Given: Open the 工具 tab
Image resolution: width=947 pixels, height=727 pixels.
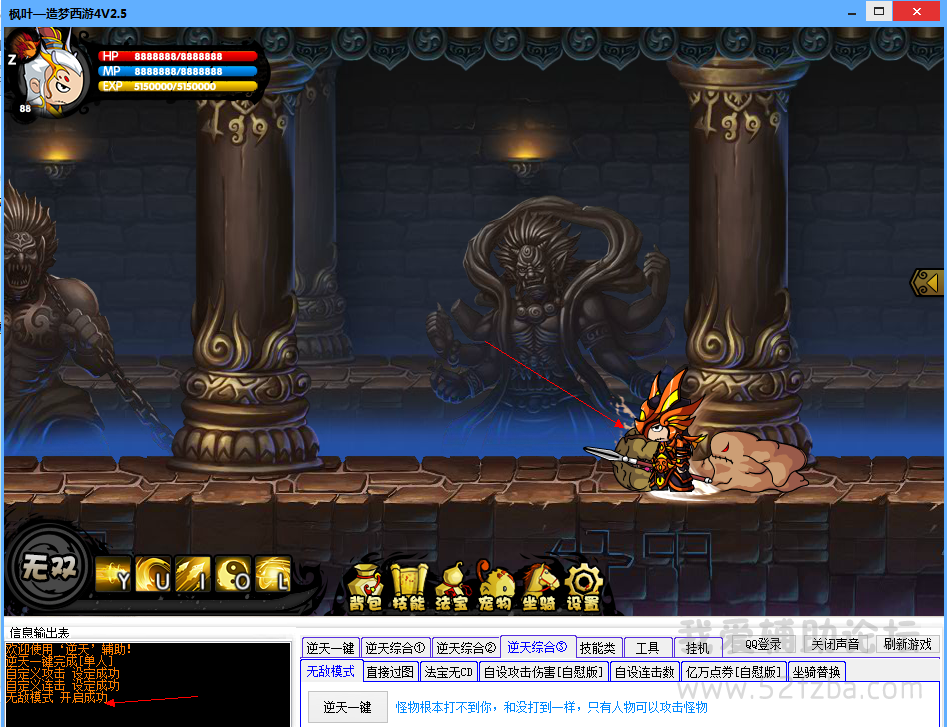Looking at the screenshot, I should pyautogui.click(x=647, y=648).
